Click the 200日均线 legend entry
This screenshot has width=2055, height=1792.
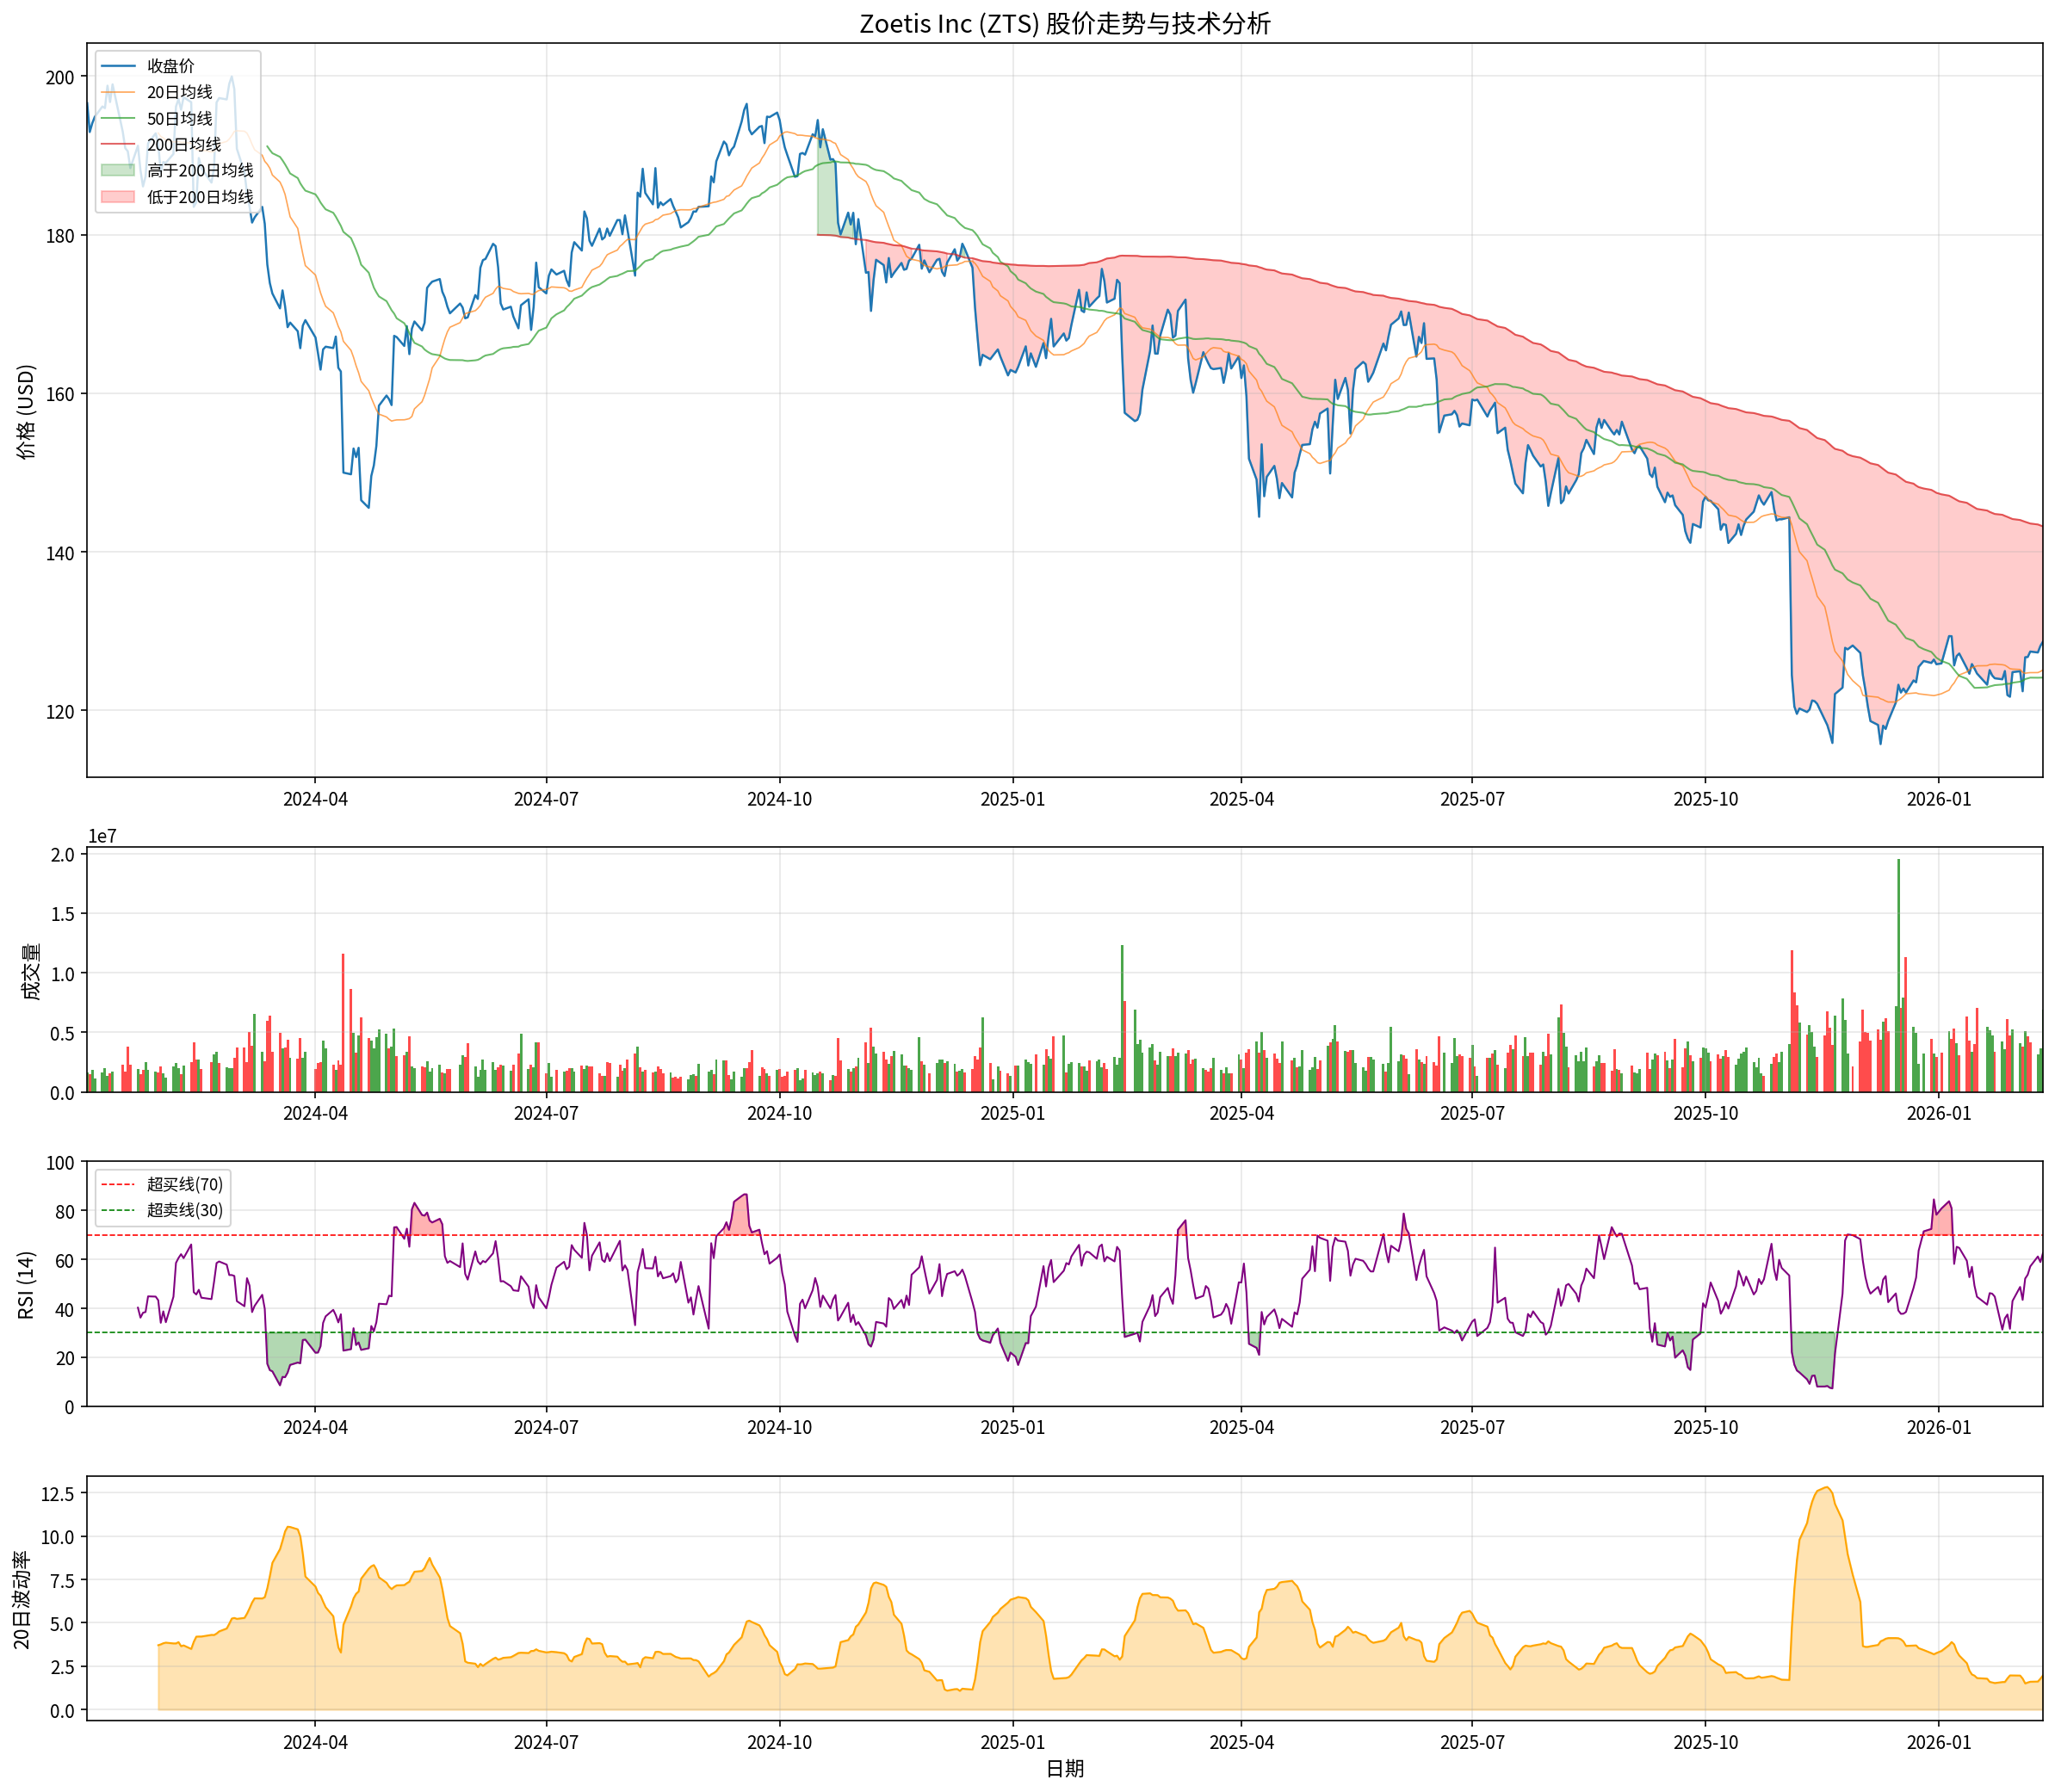(183, 145)
